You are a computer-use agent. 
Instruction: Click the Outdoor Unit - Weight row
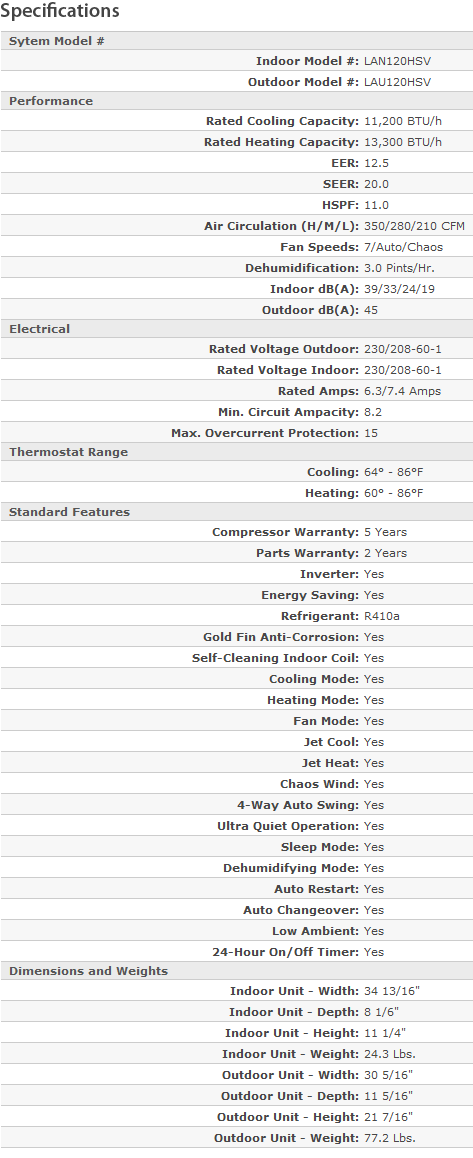(x=236, y=1138)
